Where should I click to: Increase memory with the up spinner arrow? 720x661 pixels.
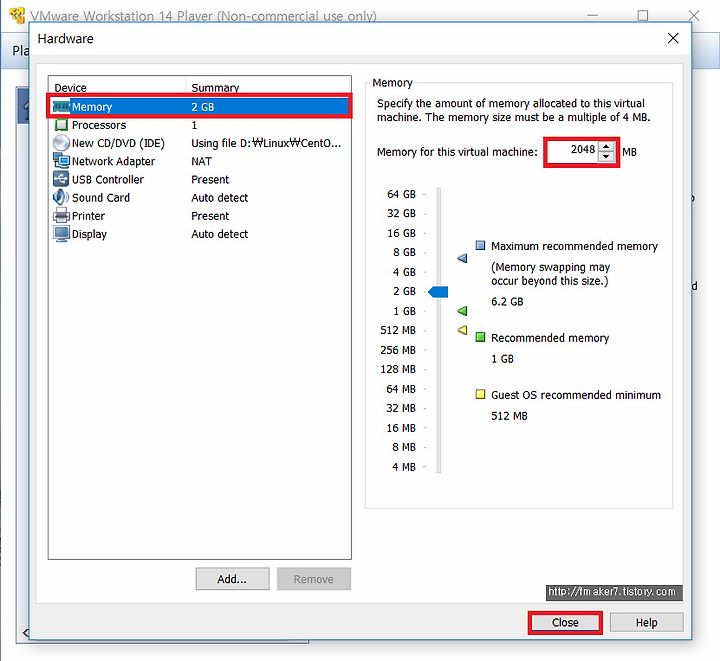tap(606, 147)
